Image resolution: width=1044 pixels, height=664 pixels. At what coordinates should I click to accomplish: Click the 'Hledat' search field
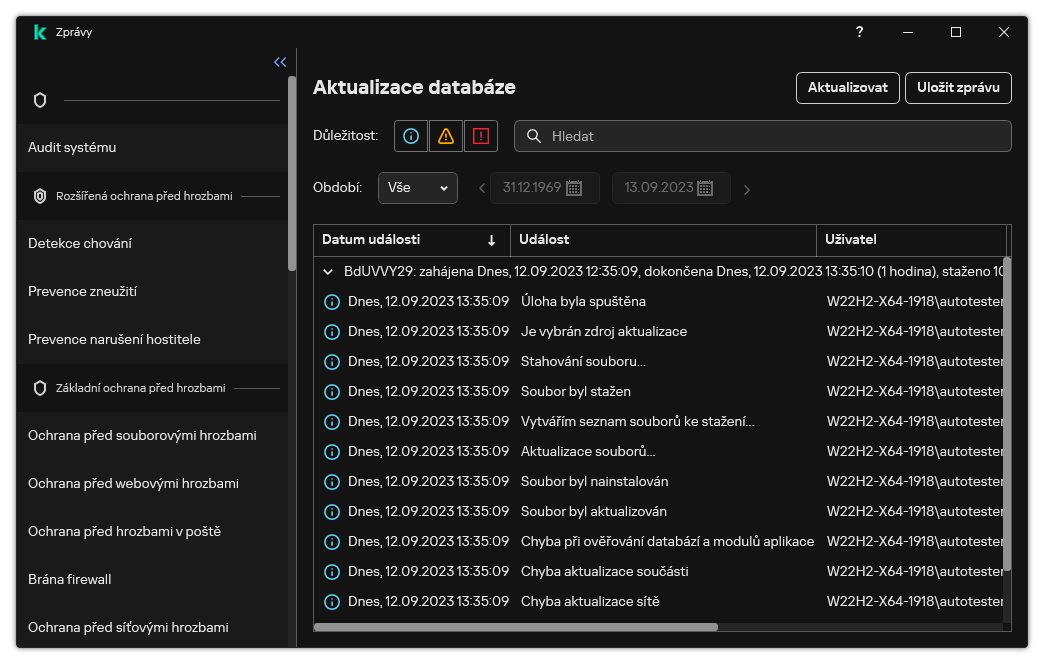click(x=770, y=136)
